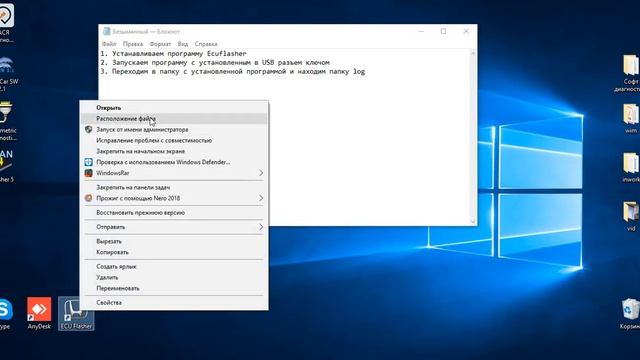This screenshot has width=640, height=360.
Task: Click the WindowsRar icon in context menu
Action: click(x=88, y=173)
